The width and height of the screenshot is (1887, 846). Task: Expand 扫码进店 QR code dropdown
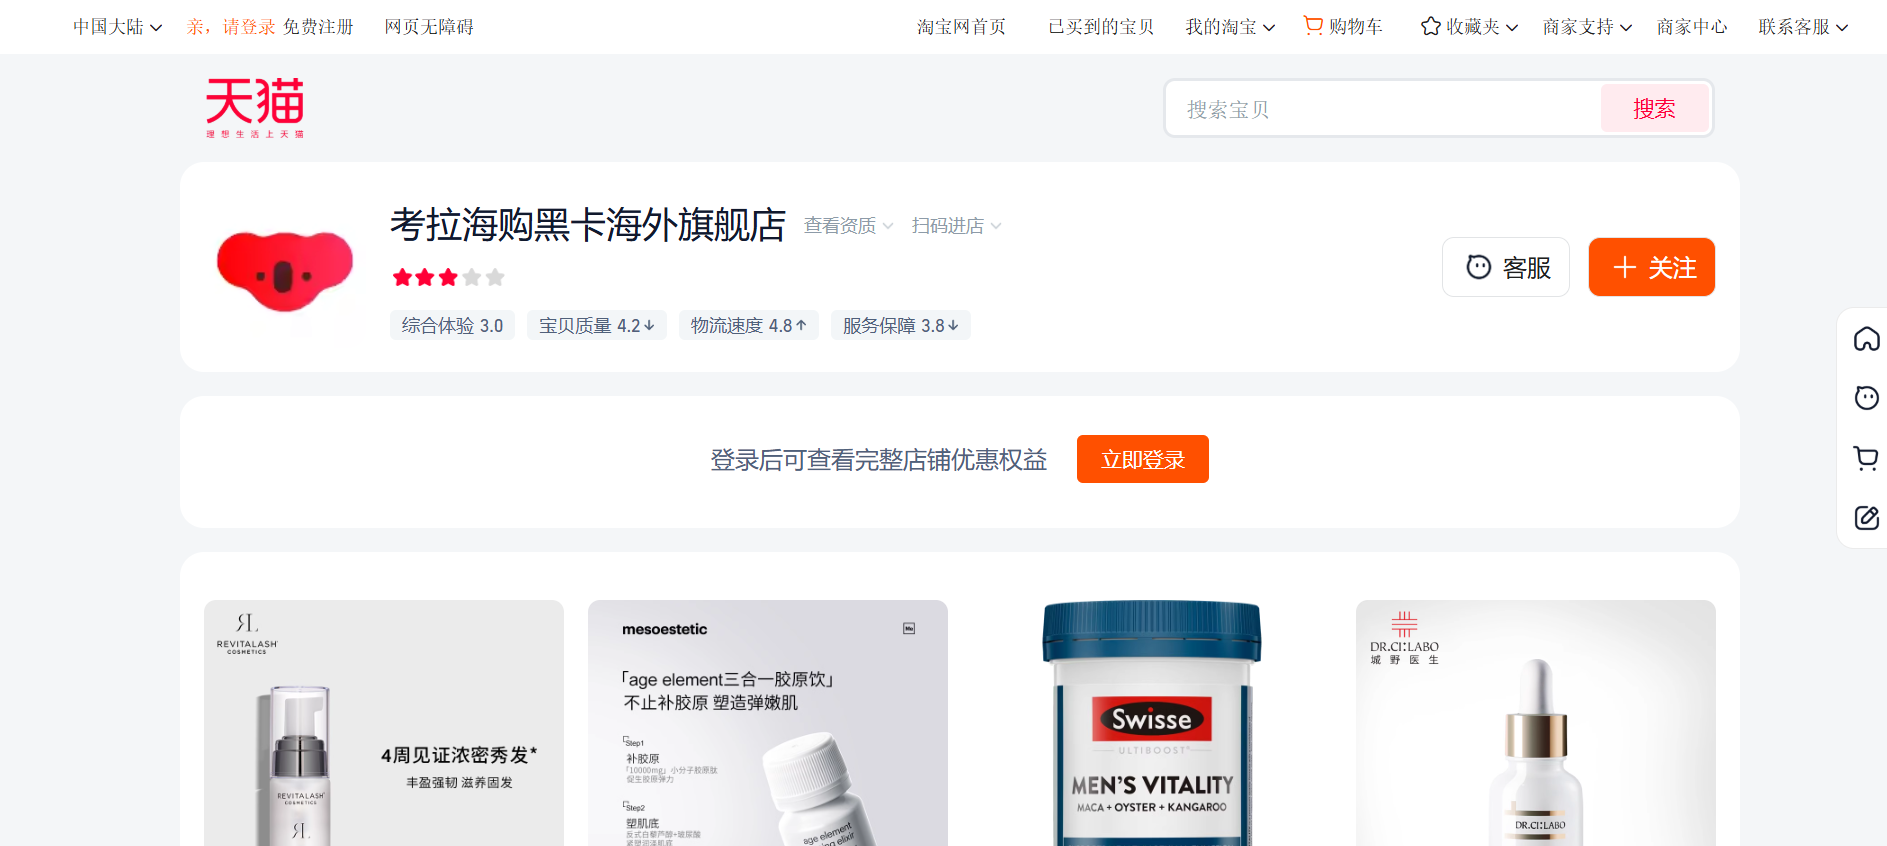pyautogui.click(x=957, y=226)
